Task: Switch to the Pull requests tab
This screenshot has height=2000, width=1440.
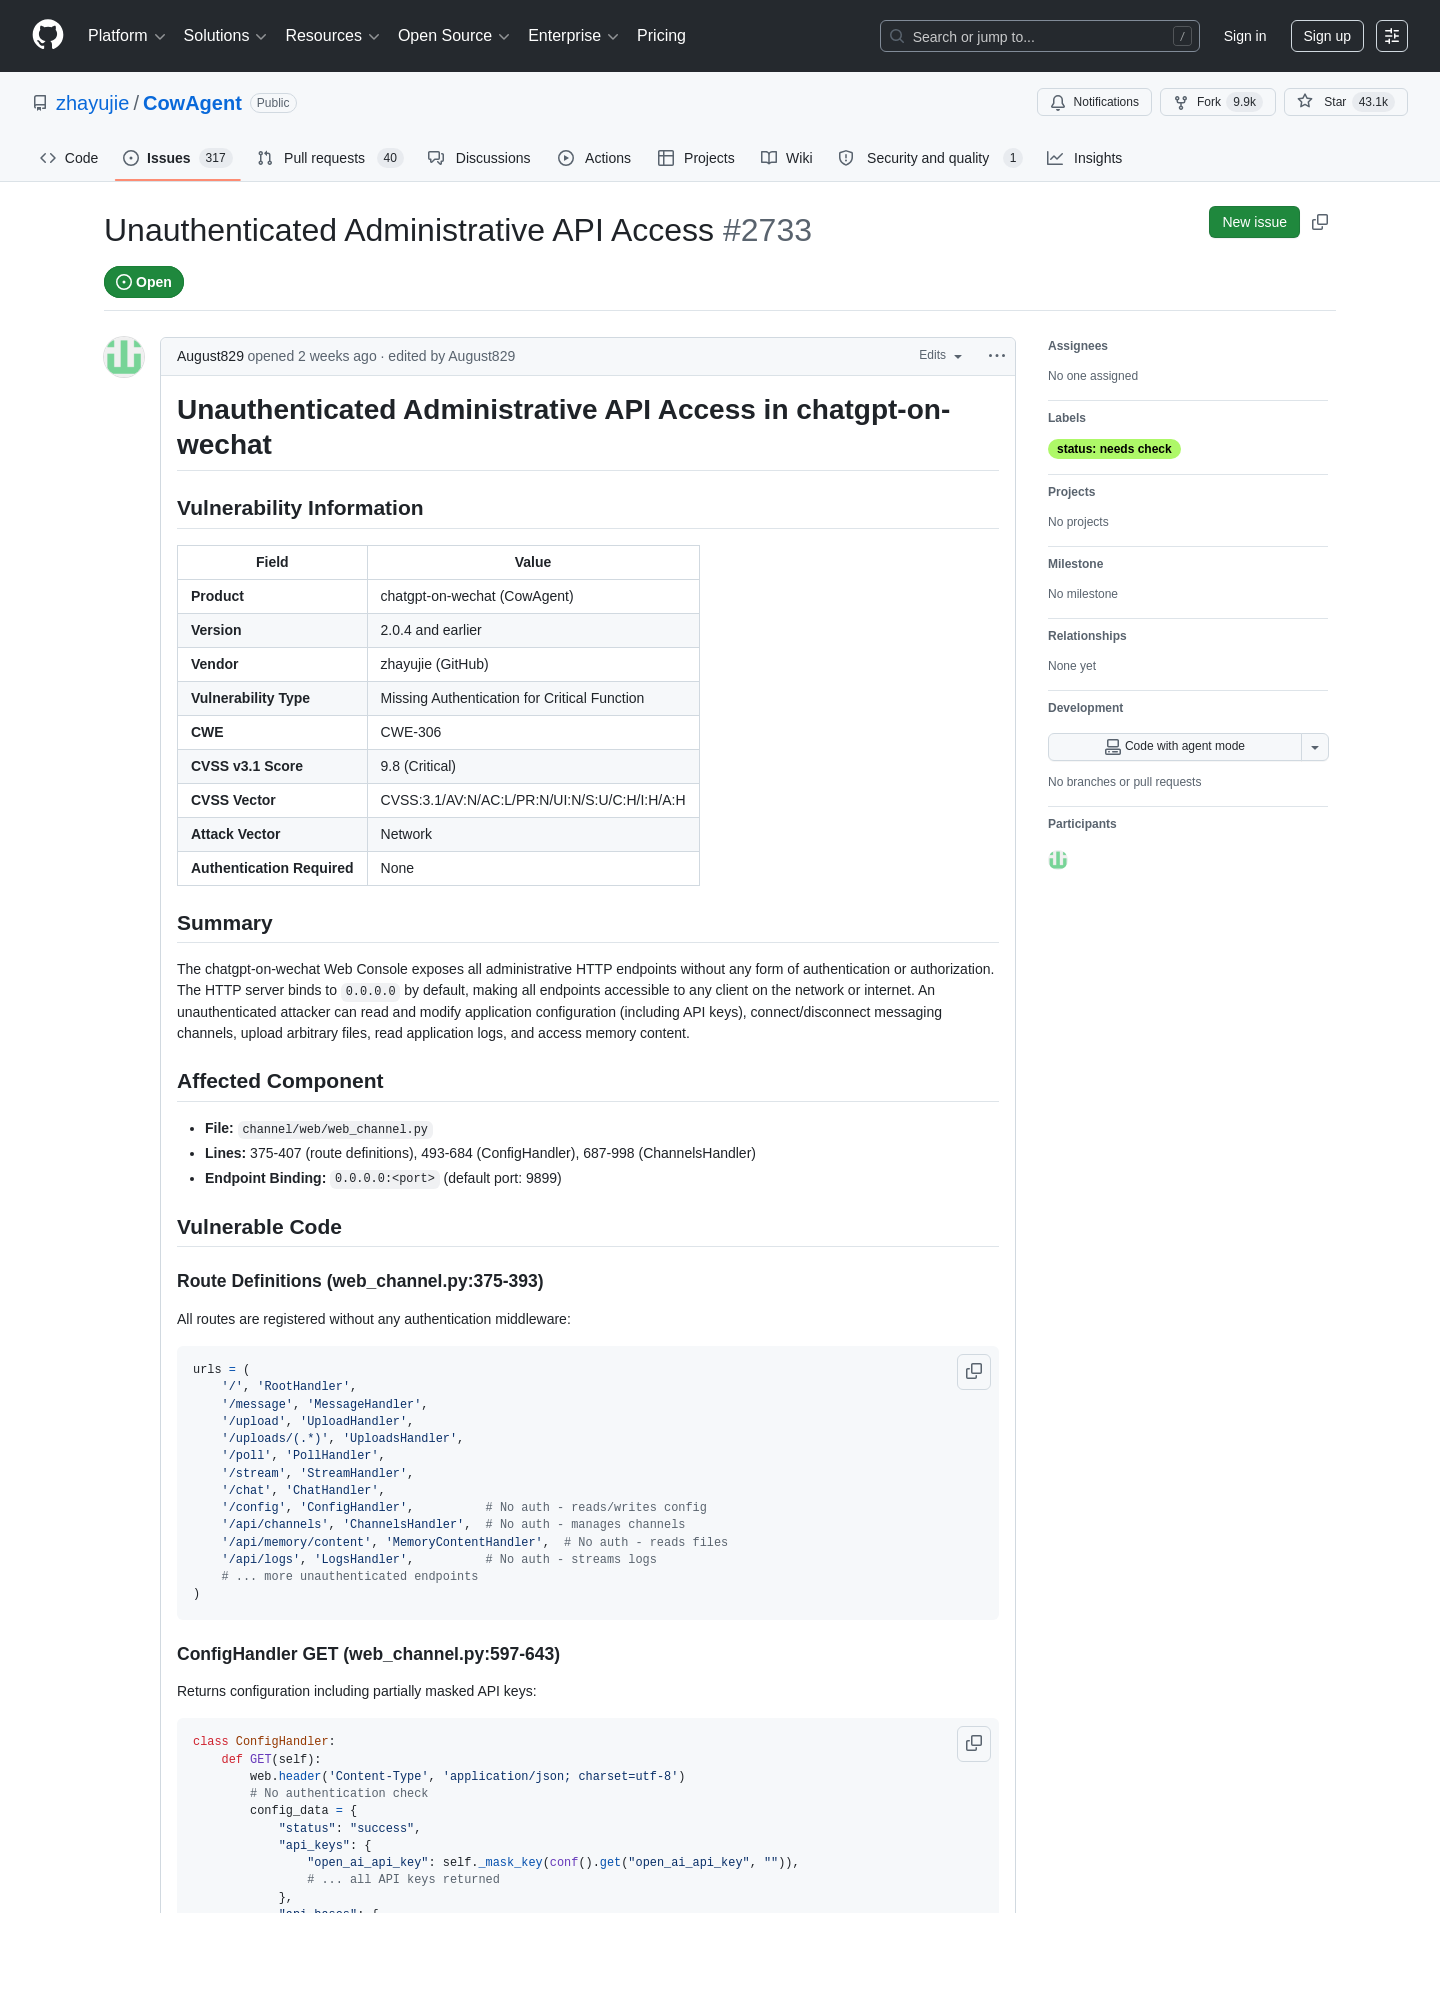Action: (x=329, y=158)
